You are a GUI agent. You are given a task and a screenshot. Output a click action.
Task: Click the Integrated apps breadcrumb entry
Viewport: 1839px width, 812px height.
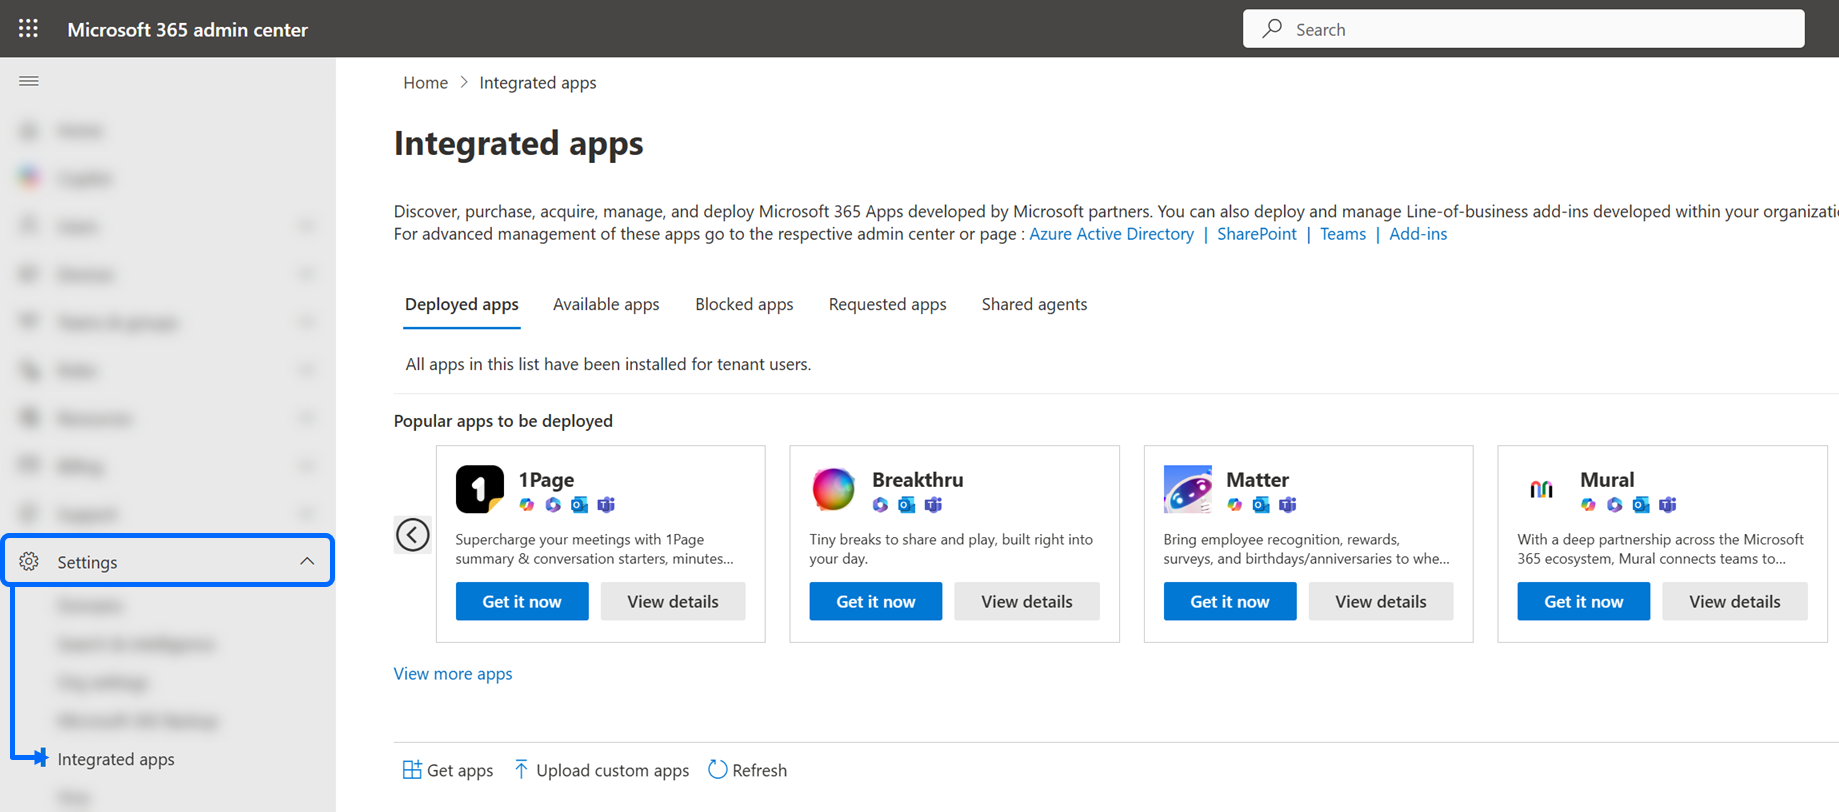click(x=538, y=83)
